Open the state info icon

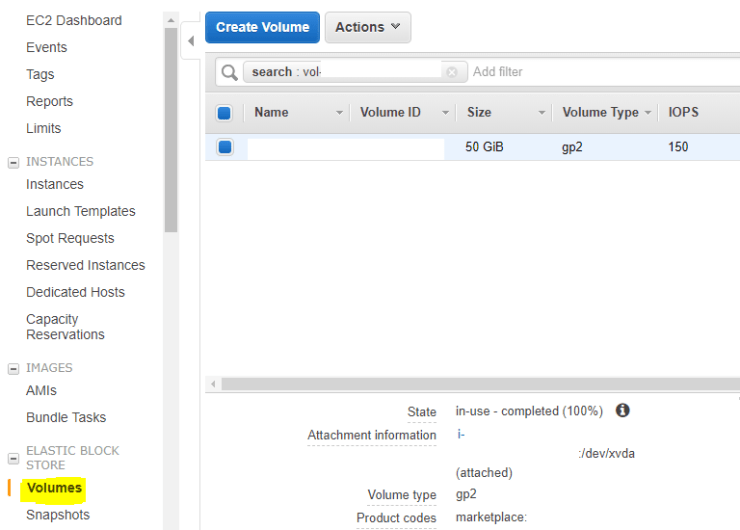622,410
